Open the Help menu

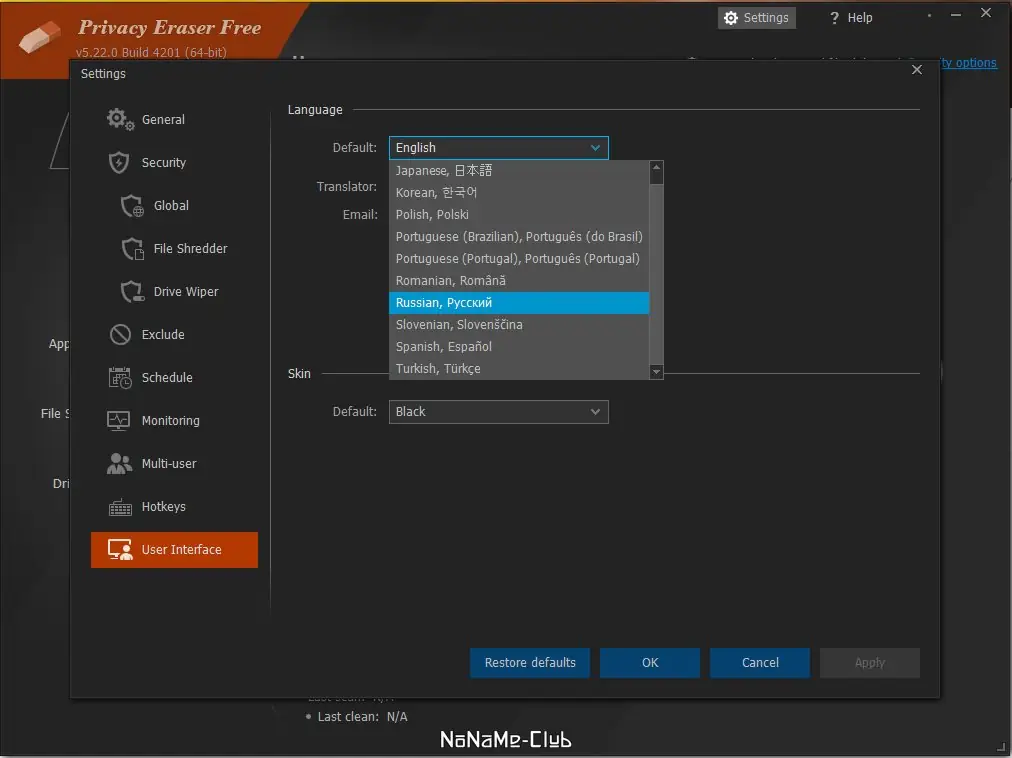pos(849,17)
